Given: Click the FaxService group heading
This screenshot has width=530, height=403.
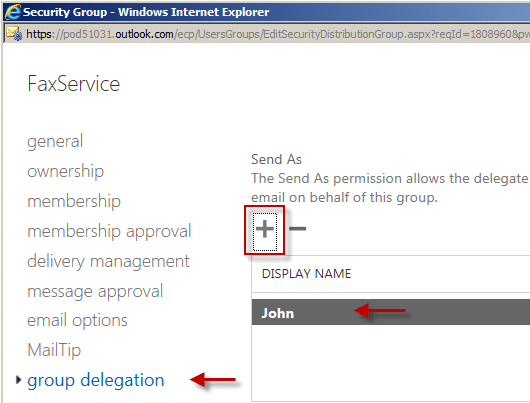Looking at the screenshot, I should click(x=74, y=84).
